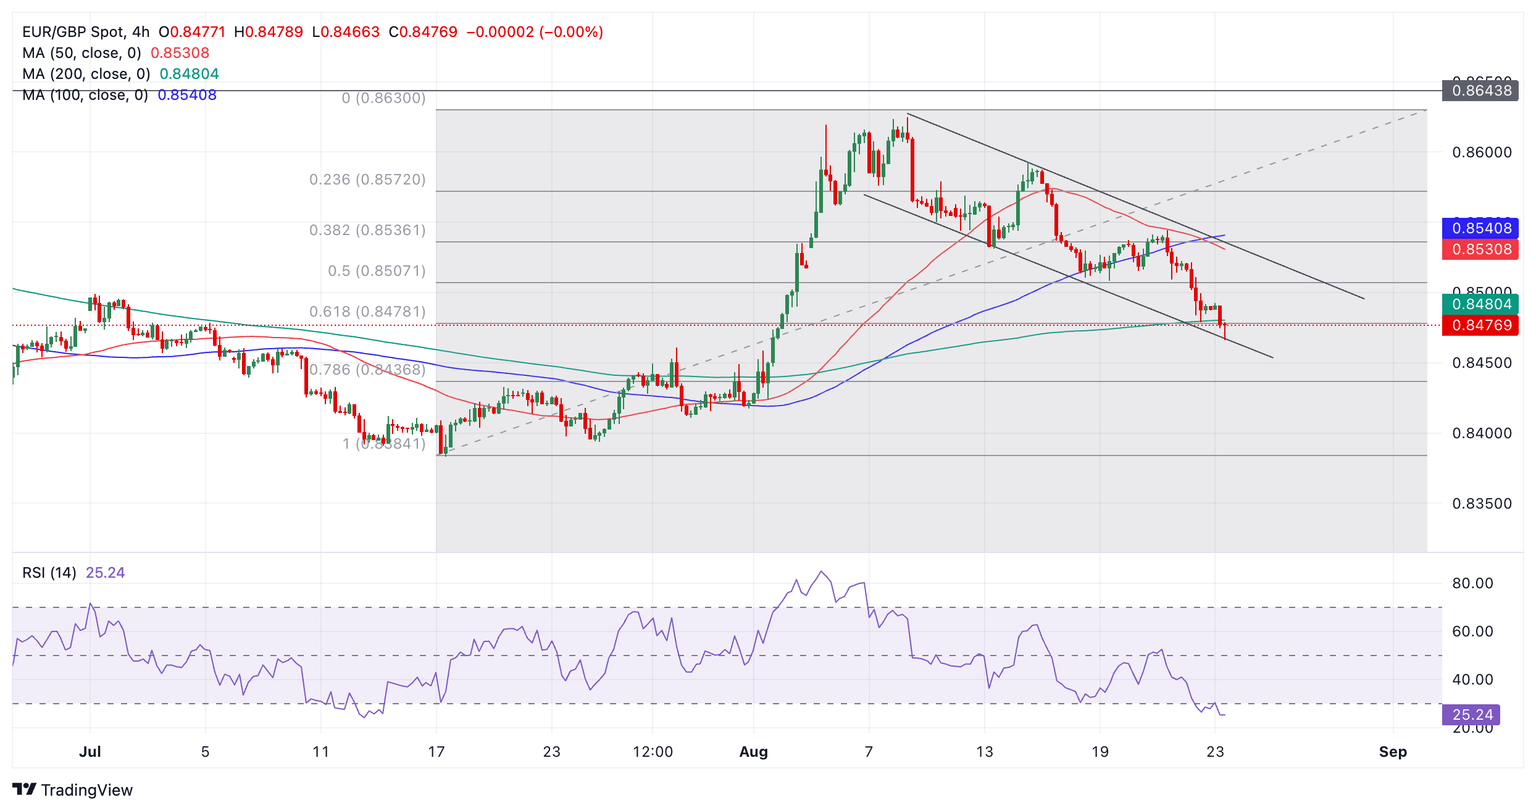Click the Jul label on time axis
This screenshot has height=811, width=1536.
(x=90, y=752)
